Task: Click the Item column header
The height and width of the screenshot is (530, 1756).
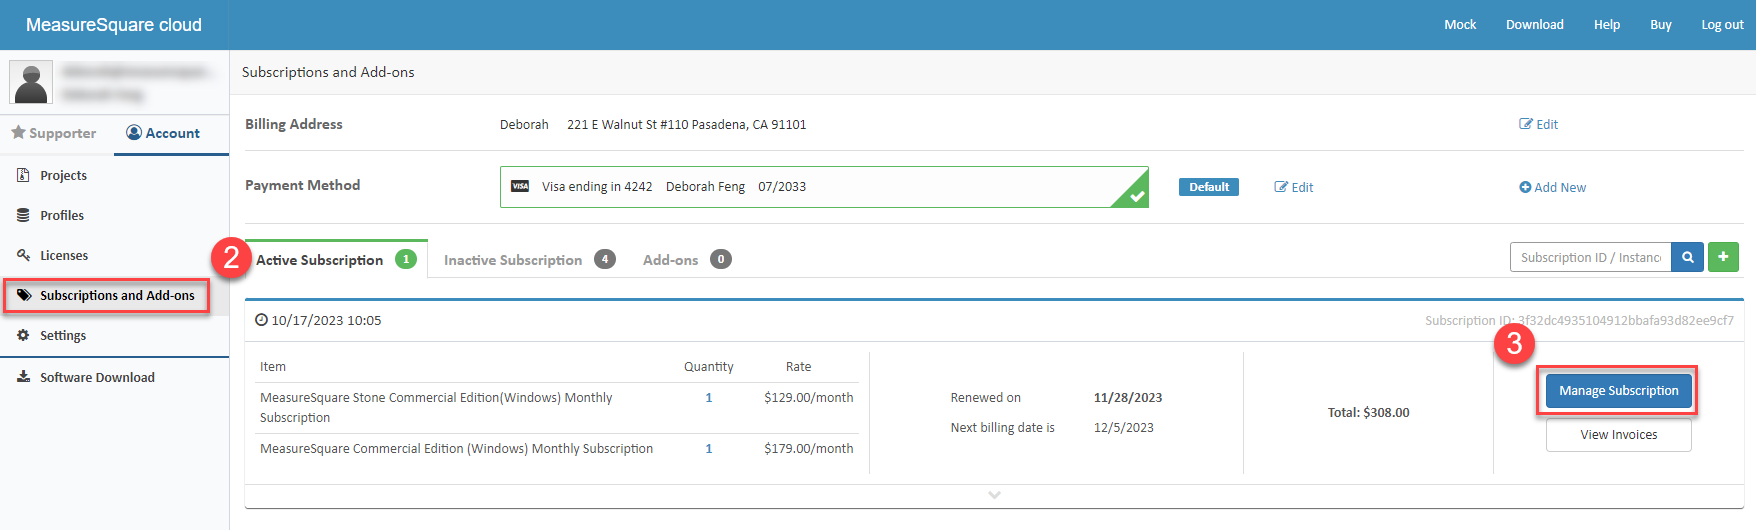Action: (273, 366)
